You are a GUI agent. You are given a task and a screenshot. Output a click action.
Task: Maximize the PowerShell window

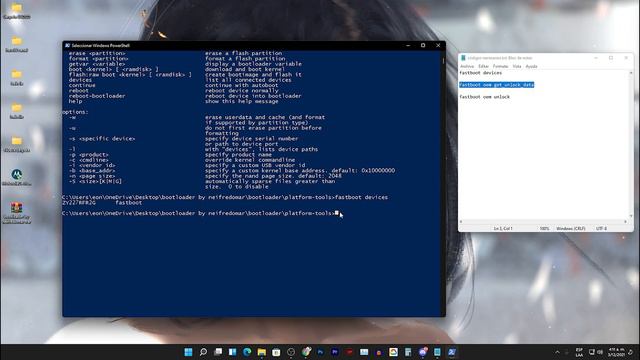coord(423,45)
